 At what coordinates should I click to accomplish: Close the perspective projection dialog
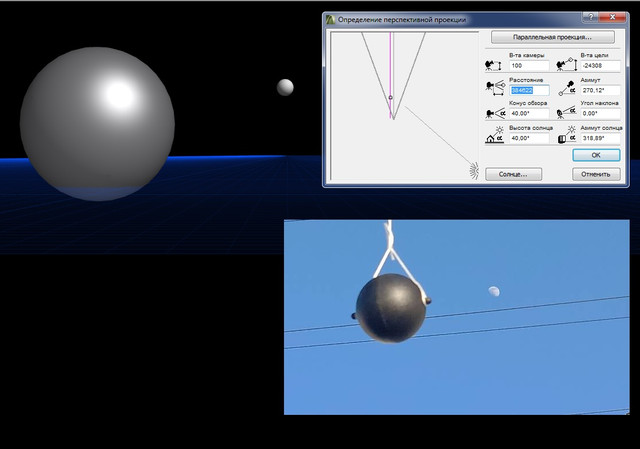612,17
